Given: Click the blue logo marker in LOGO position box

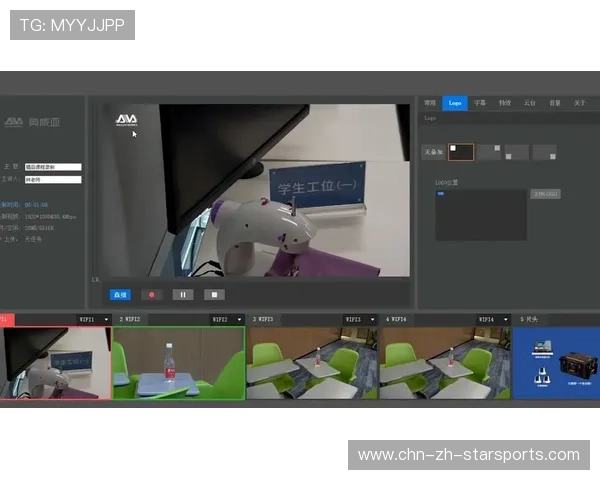Looking at the screenshot, I should tap(441, 194).
